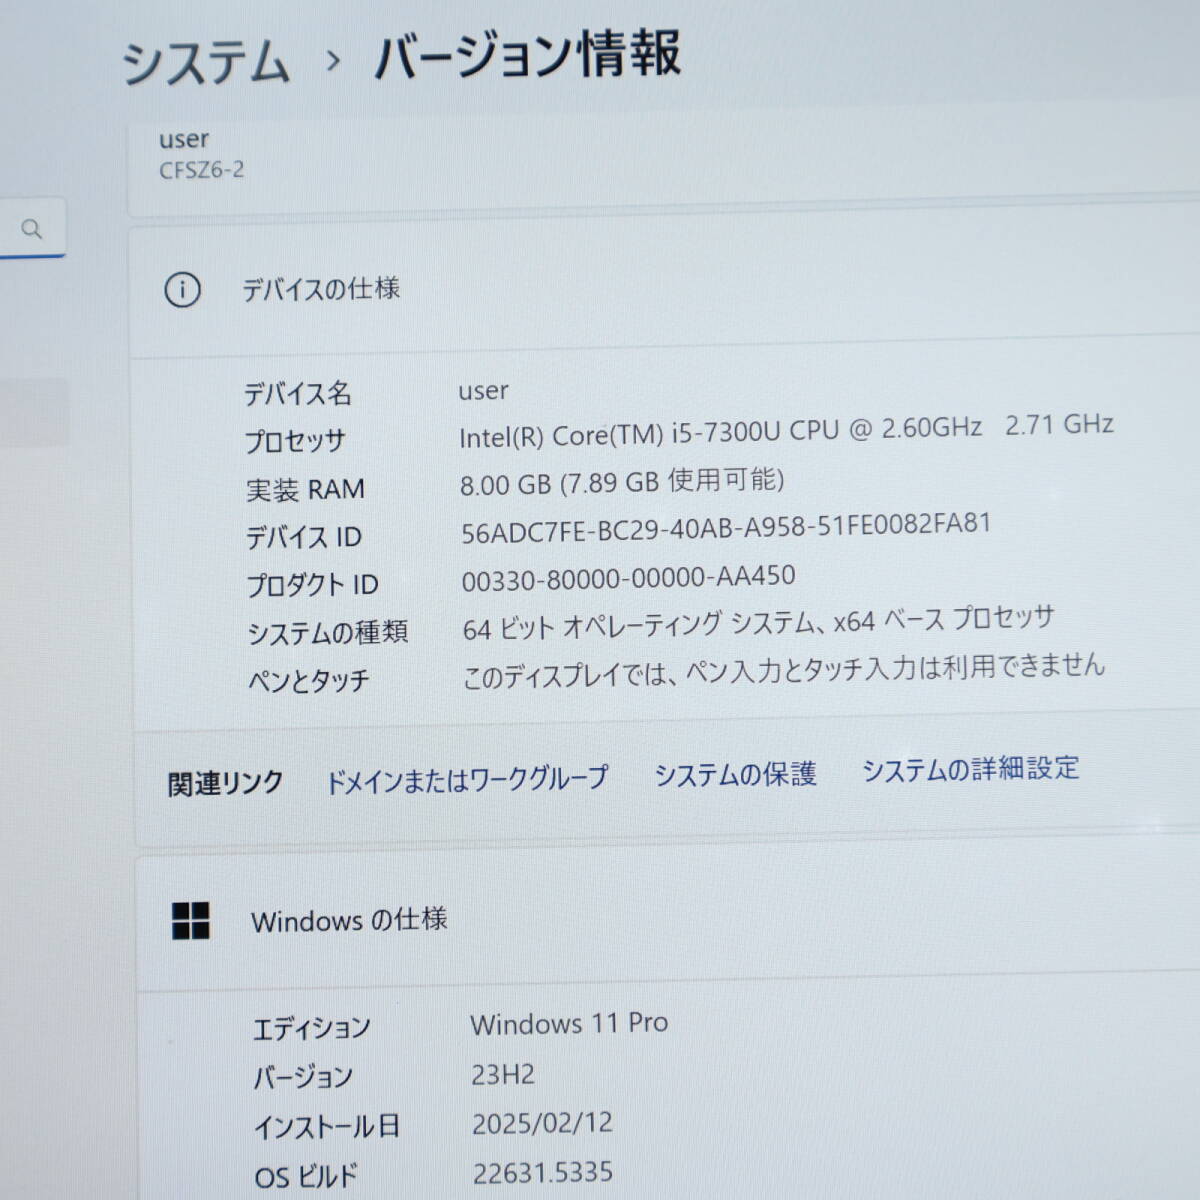1200x1200 pixels.
Task: Select the device ID 56ADC7FE-BC29-40AB value
Action: tap(726, 527)
